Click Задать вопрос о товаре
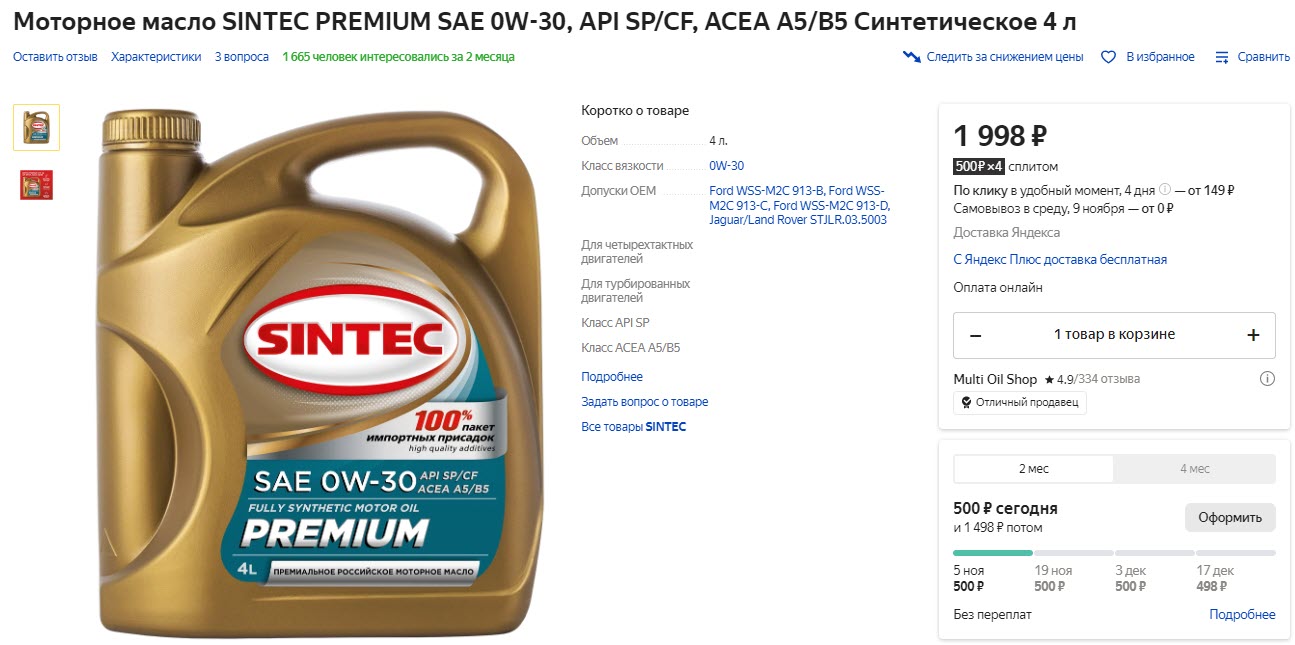The height and width of the screenshot is (645, 1295). pos(644,401)
